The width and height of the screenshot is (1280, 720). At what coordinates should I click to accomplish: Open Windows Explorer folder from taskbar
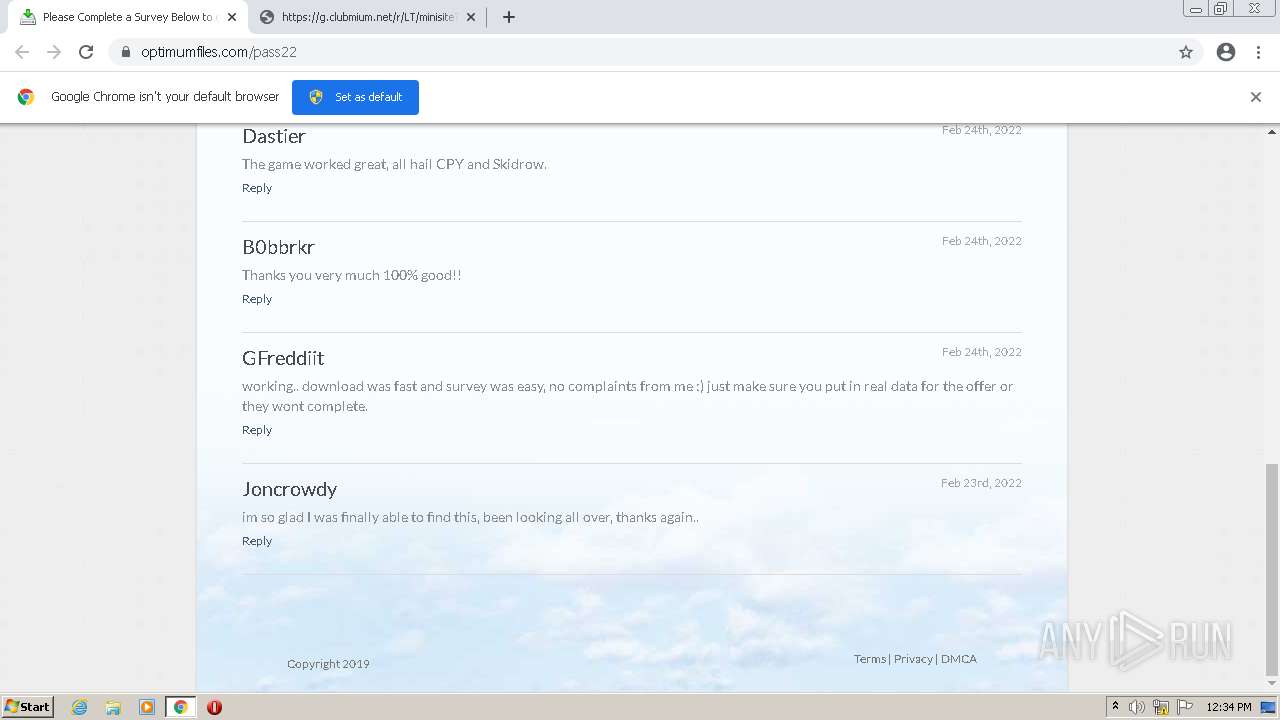[x=113, y=707]
